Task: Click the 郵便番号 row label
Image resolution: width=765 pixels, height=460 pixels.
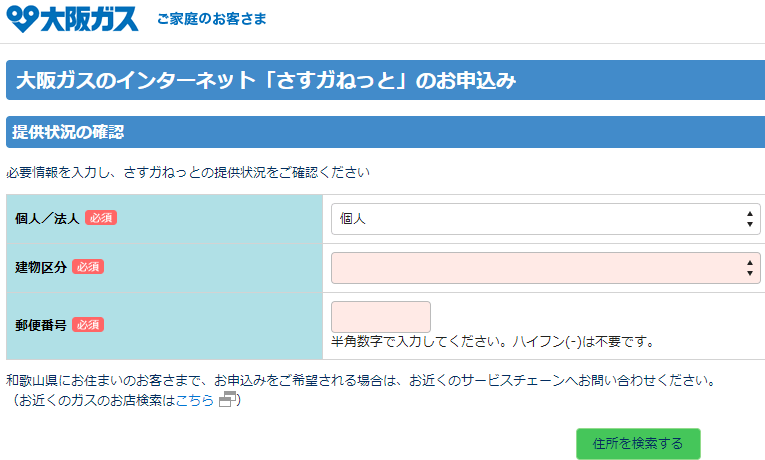Action: click(41, 325)
